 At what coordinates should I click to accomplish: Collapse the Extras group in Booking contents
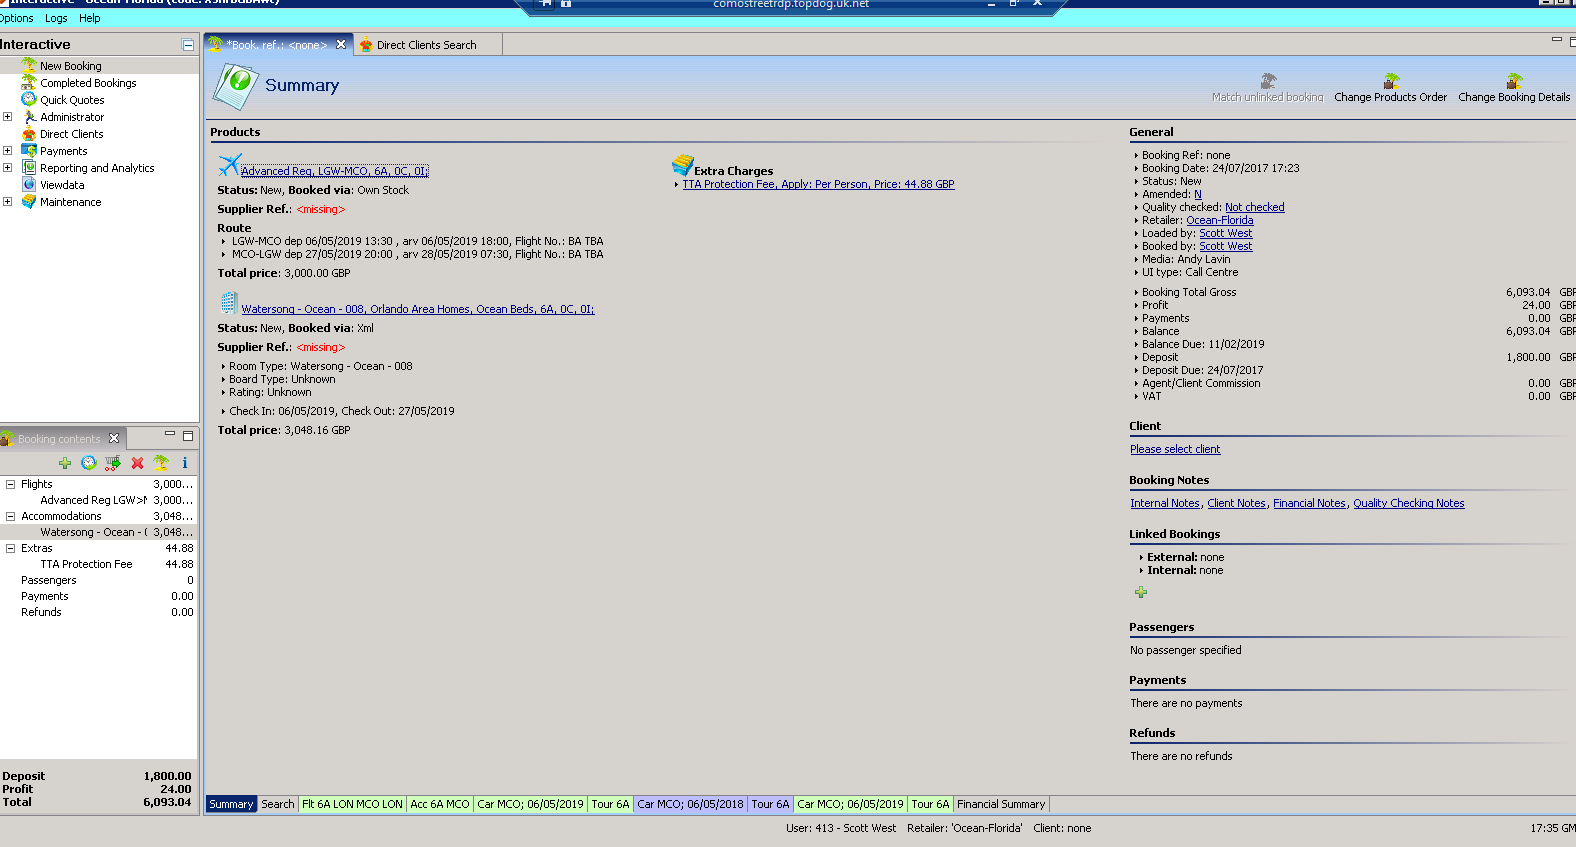pos(11,548)
